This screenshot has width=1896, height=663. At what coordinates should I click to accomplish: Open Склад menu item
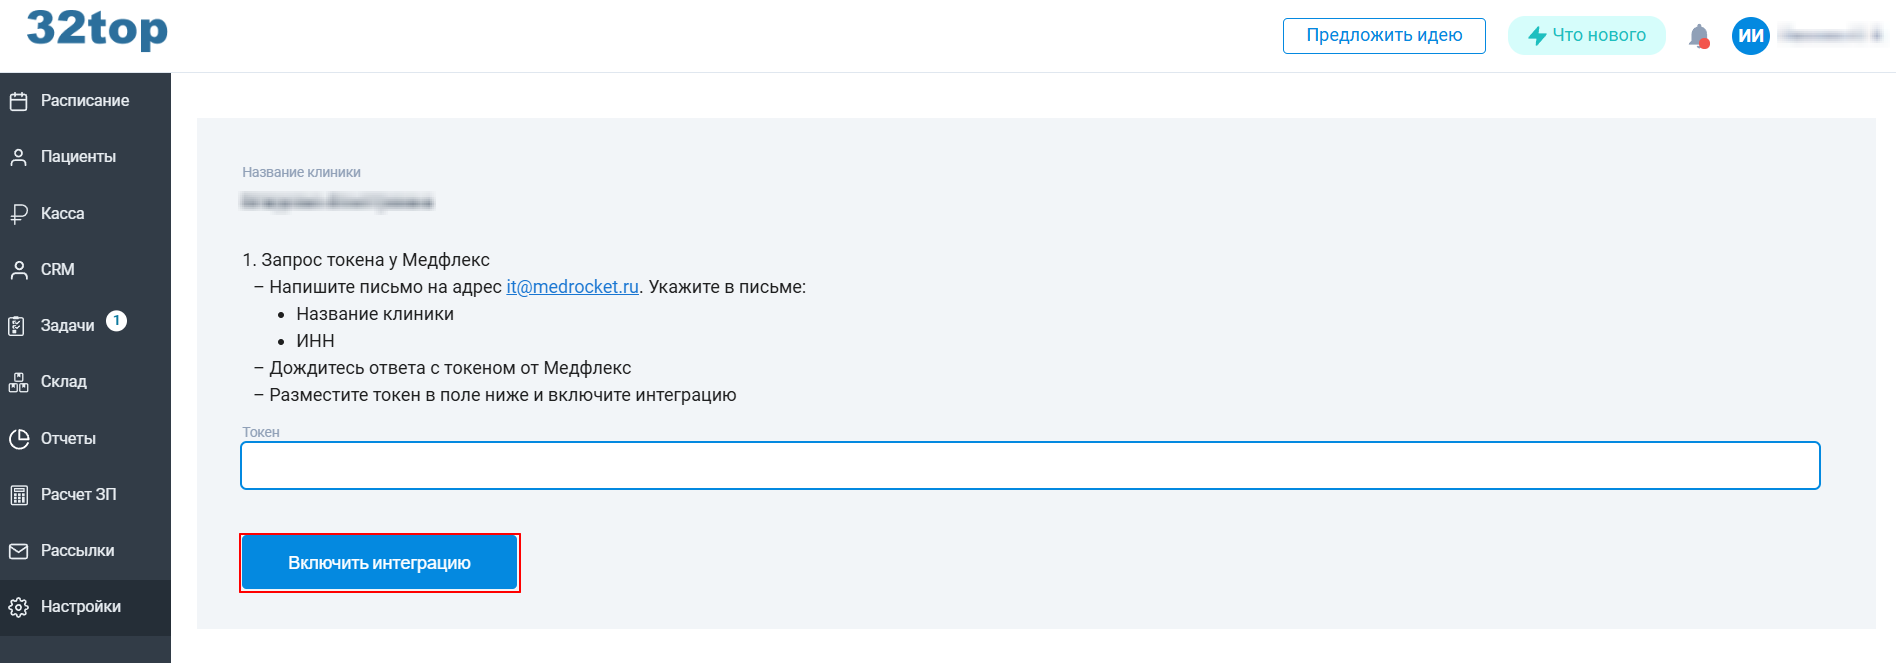click(x=85, y=382)
